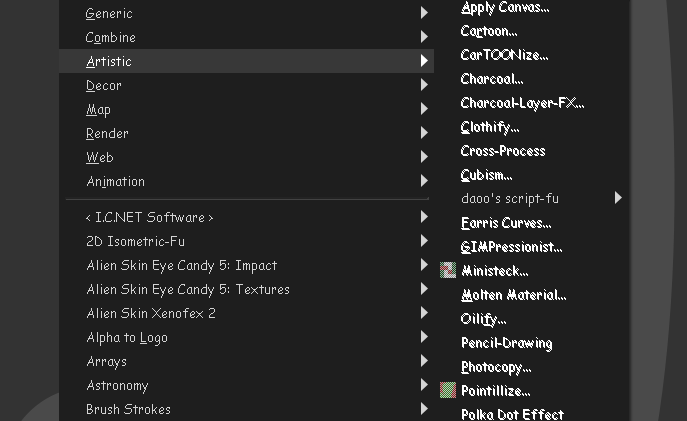Expand arrow beside Generic

pos(424,13)
